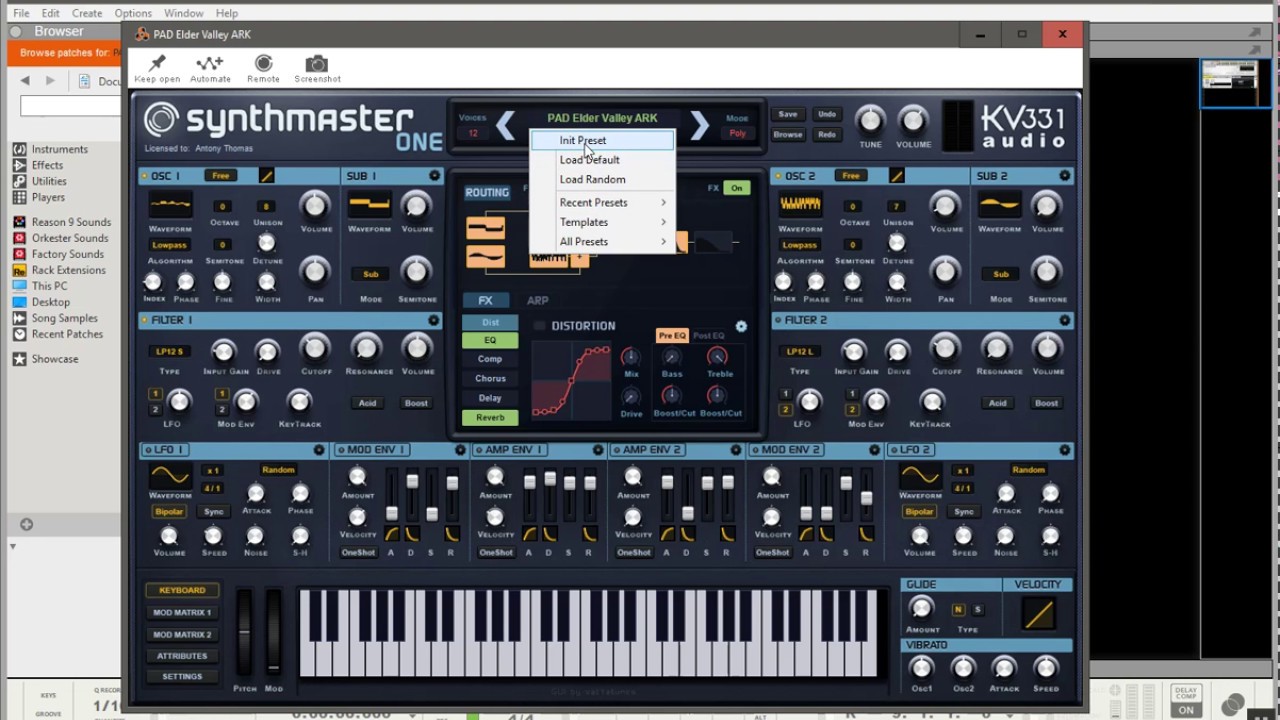This screenshot has height=720, width=1280.
Task: Click Instruments icon in Browser
Action: (19, 149)
